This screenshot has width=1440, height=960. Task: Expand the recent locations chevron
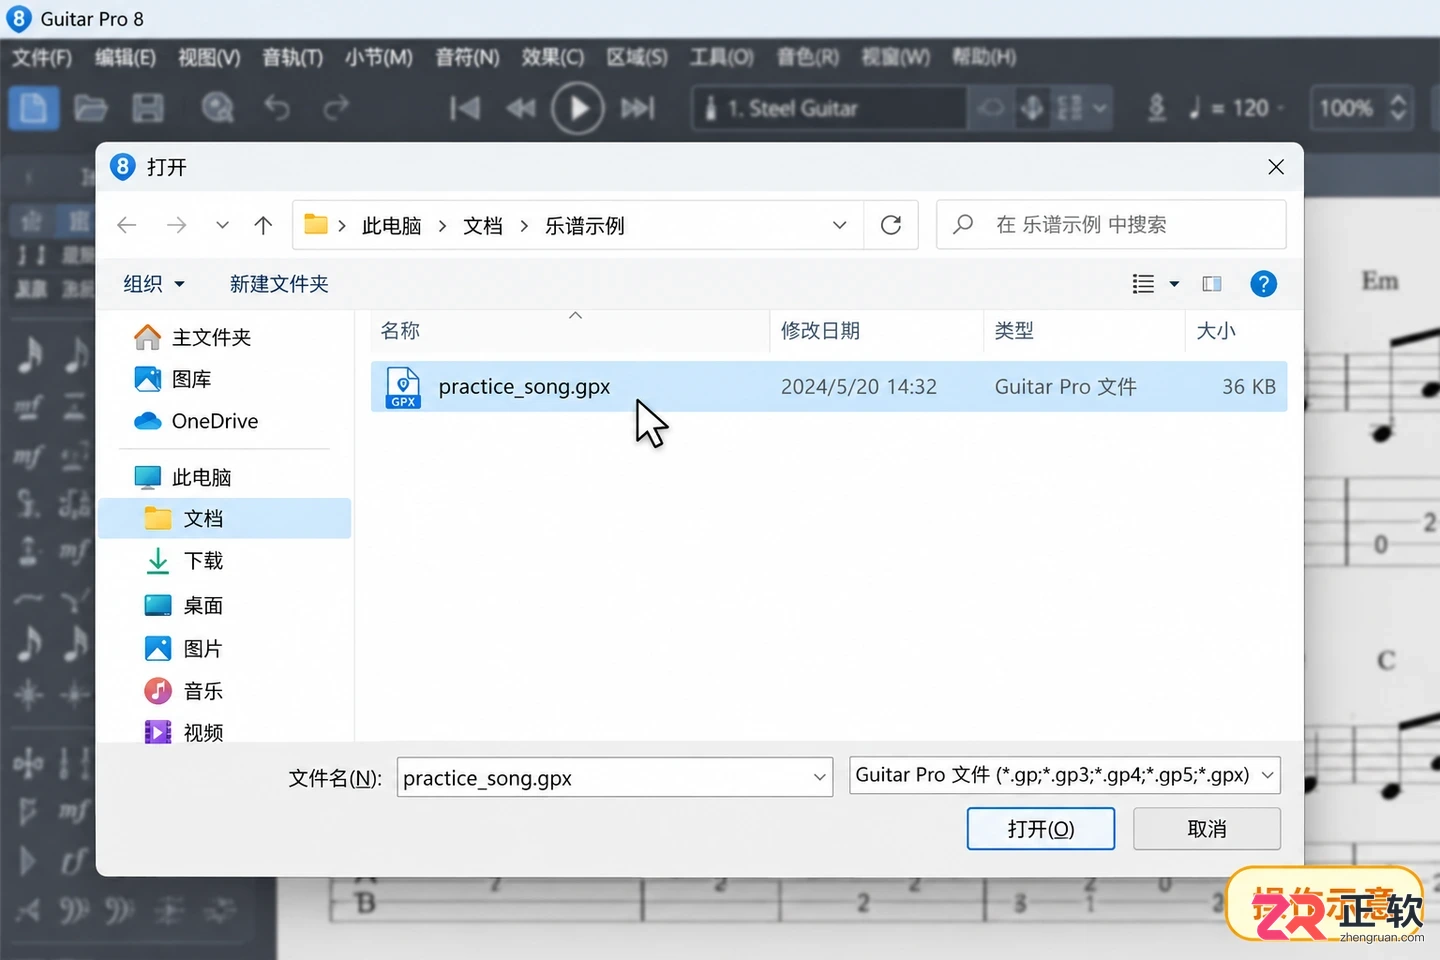pyautogui.click(x=222, y=225)
